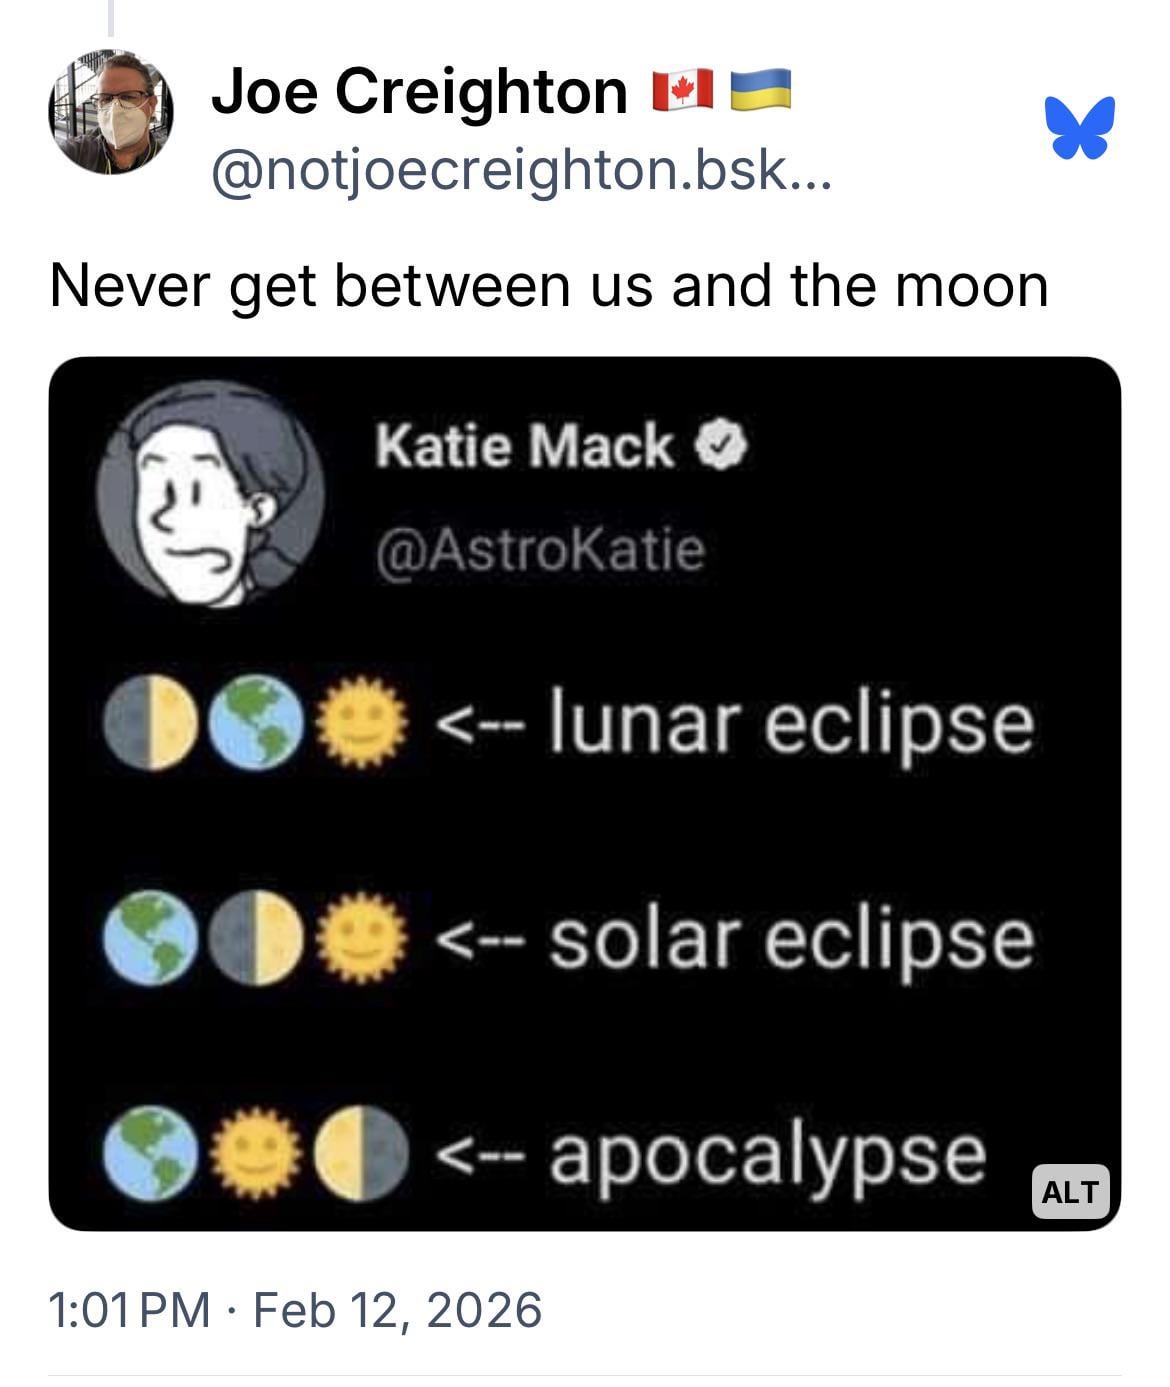The image size is (1170, 1387).
Task: Click the post text about the moon
Action: [548, 286]
